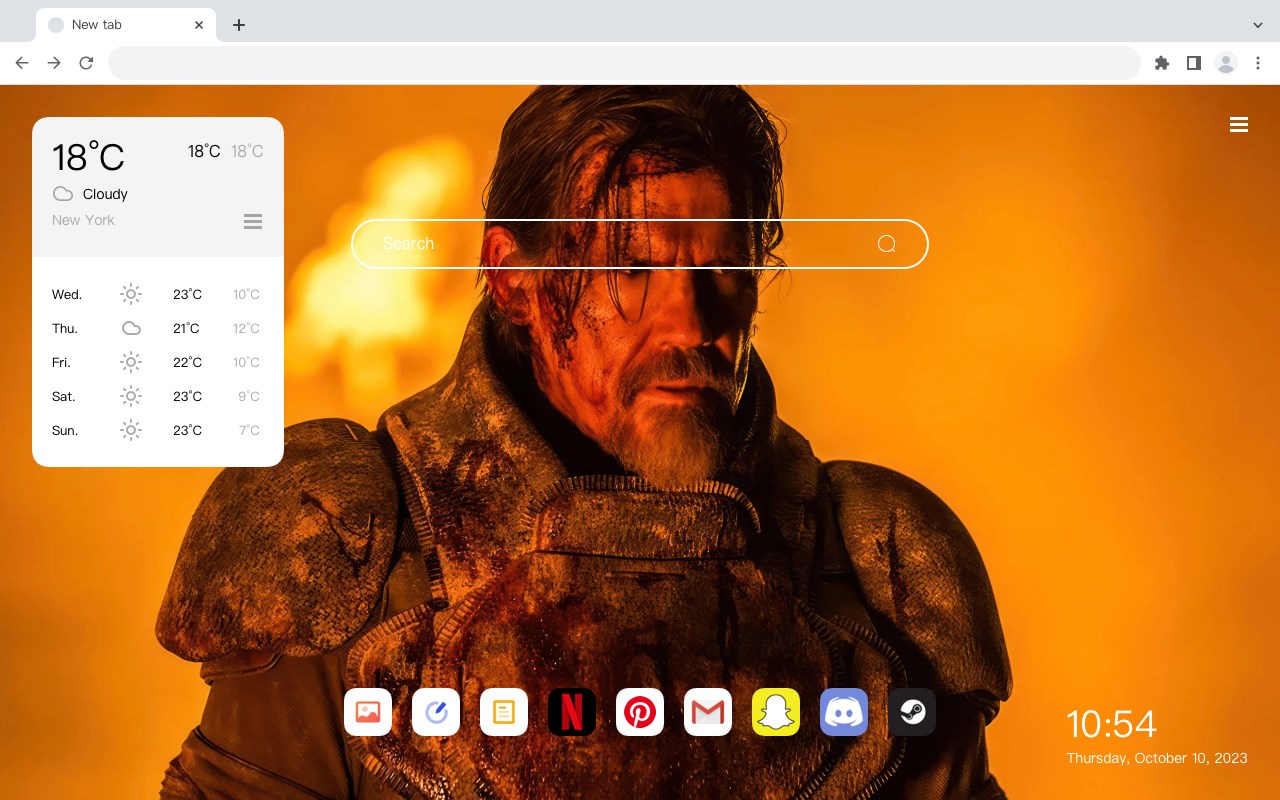Open the yellow notes shortcut icon
Screen dimensions: 1280x800
504,712
